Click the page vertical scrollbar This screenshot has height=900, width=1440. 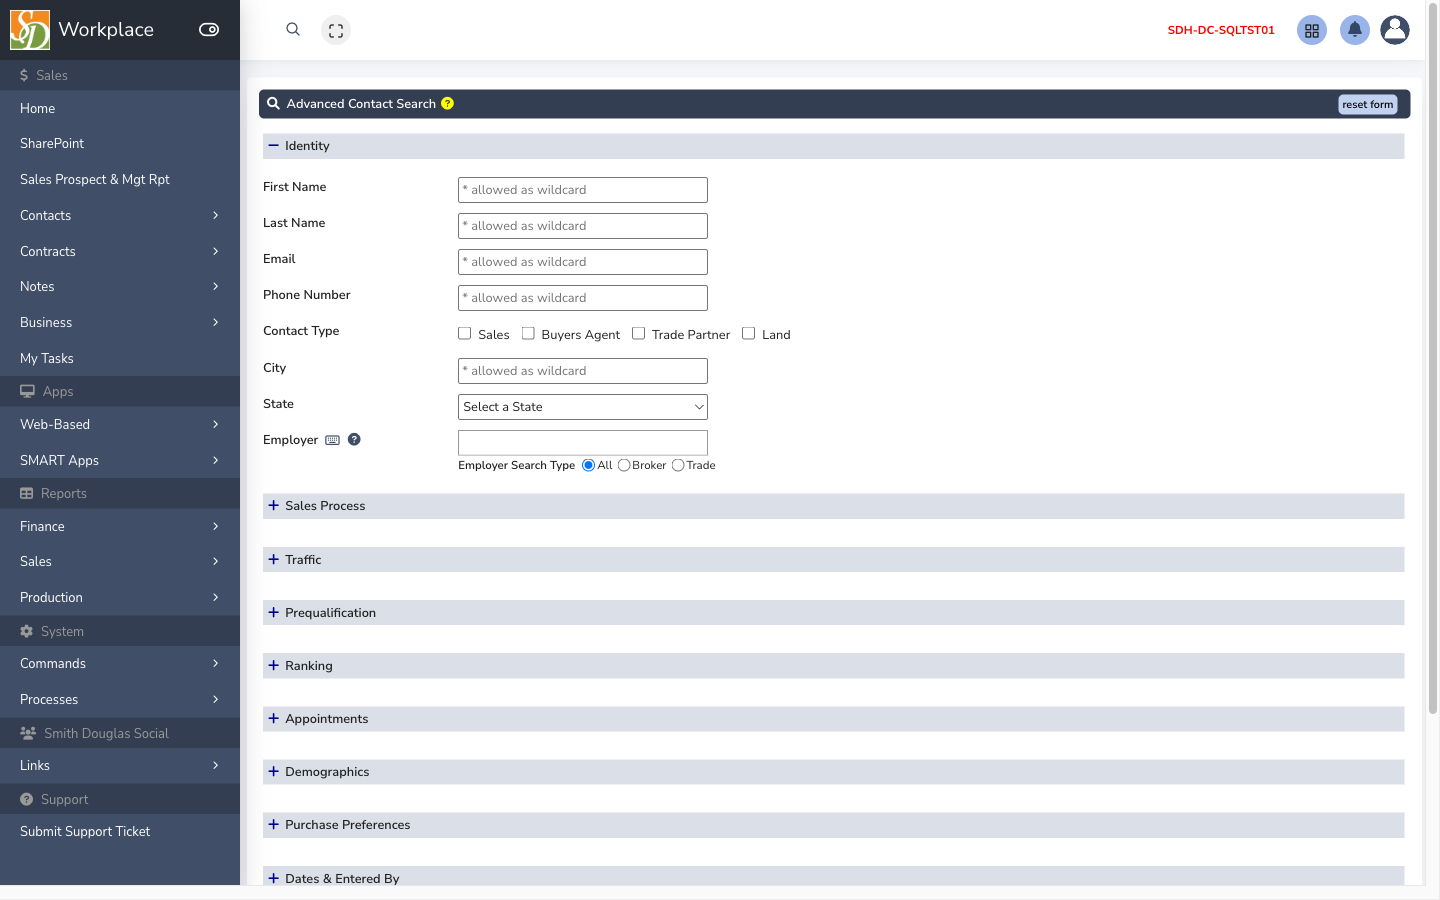[x=1433, y=360]
